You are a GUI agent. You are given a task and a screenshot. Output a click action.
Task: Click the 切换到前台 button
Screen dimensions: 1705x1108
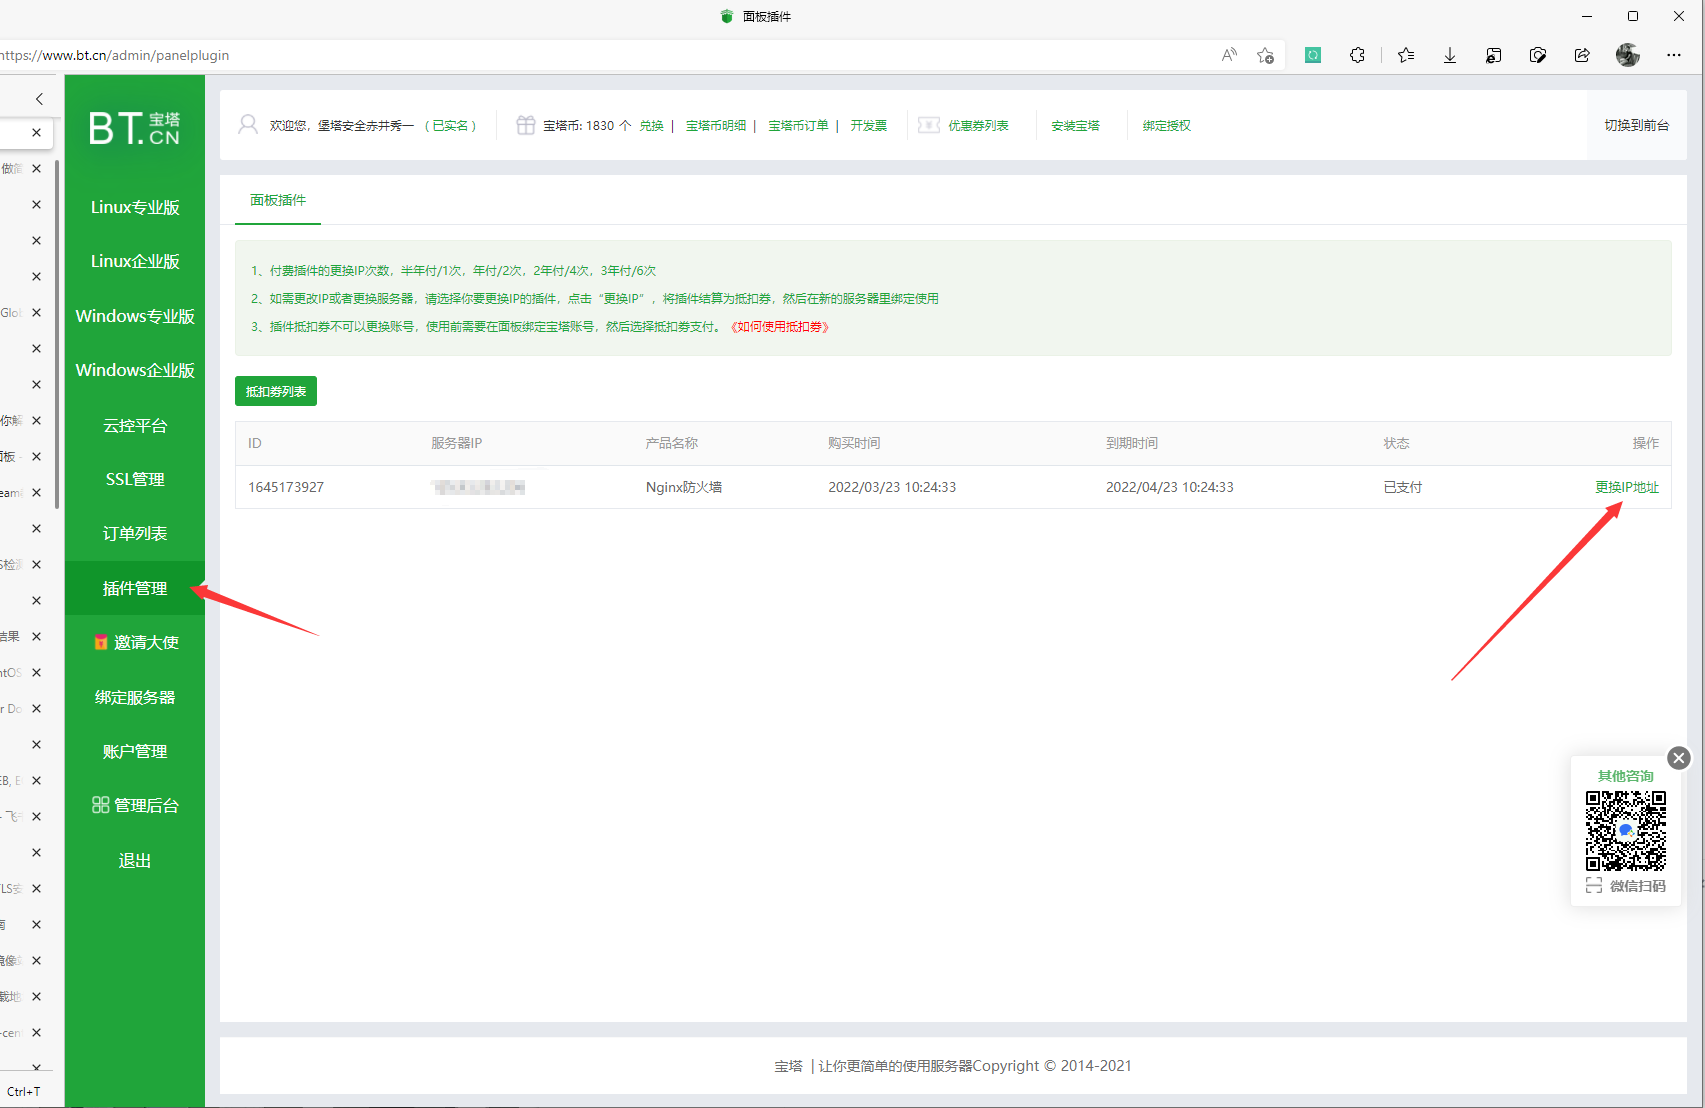(x=1637, y=125)
